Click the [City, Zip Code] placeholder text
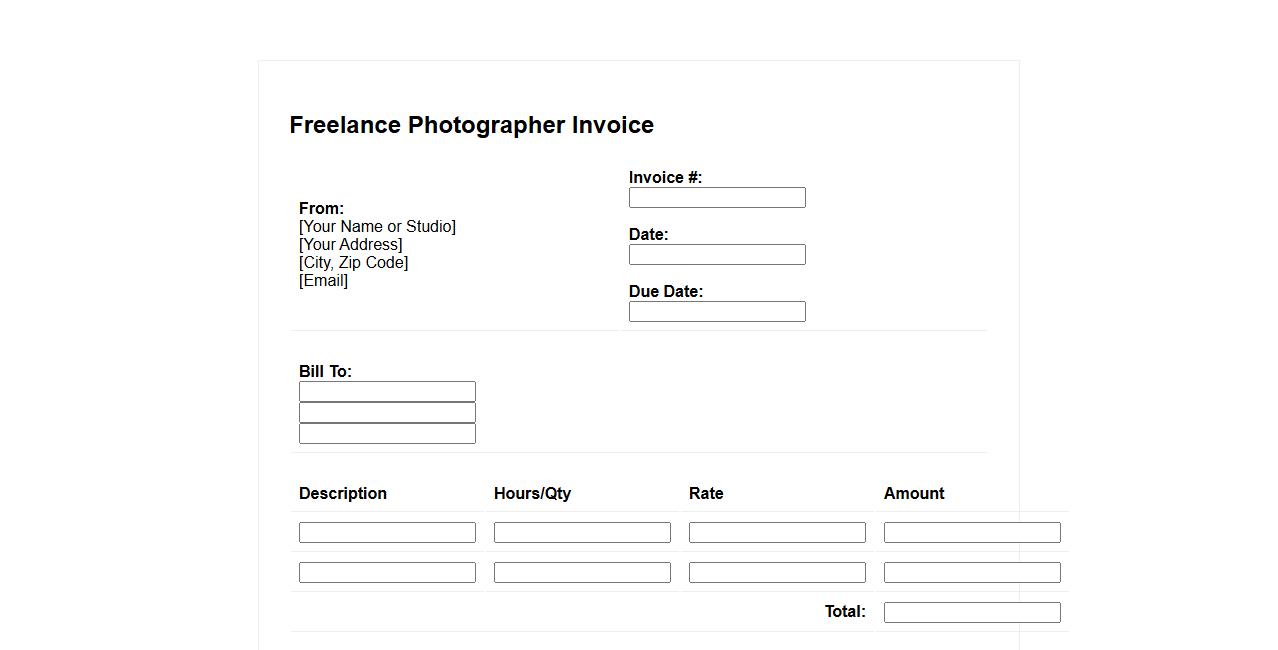 click(353, 263)
